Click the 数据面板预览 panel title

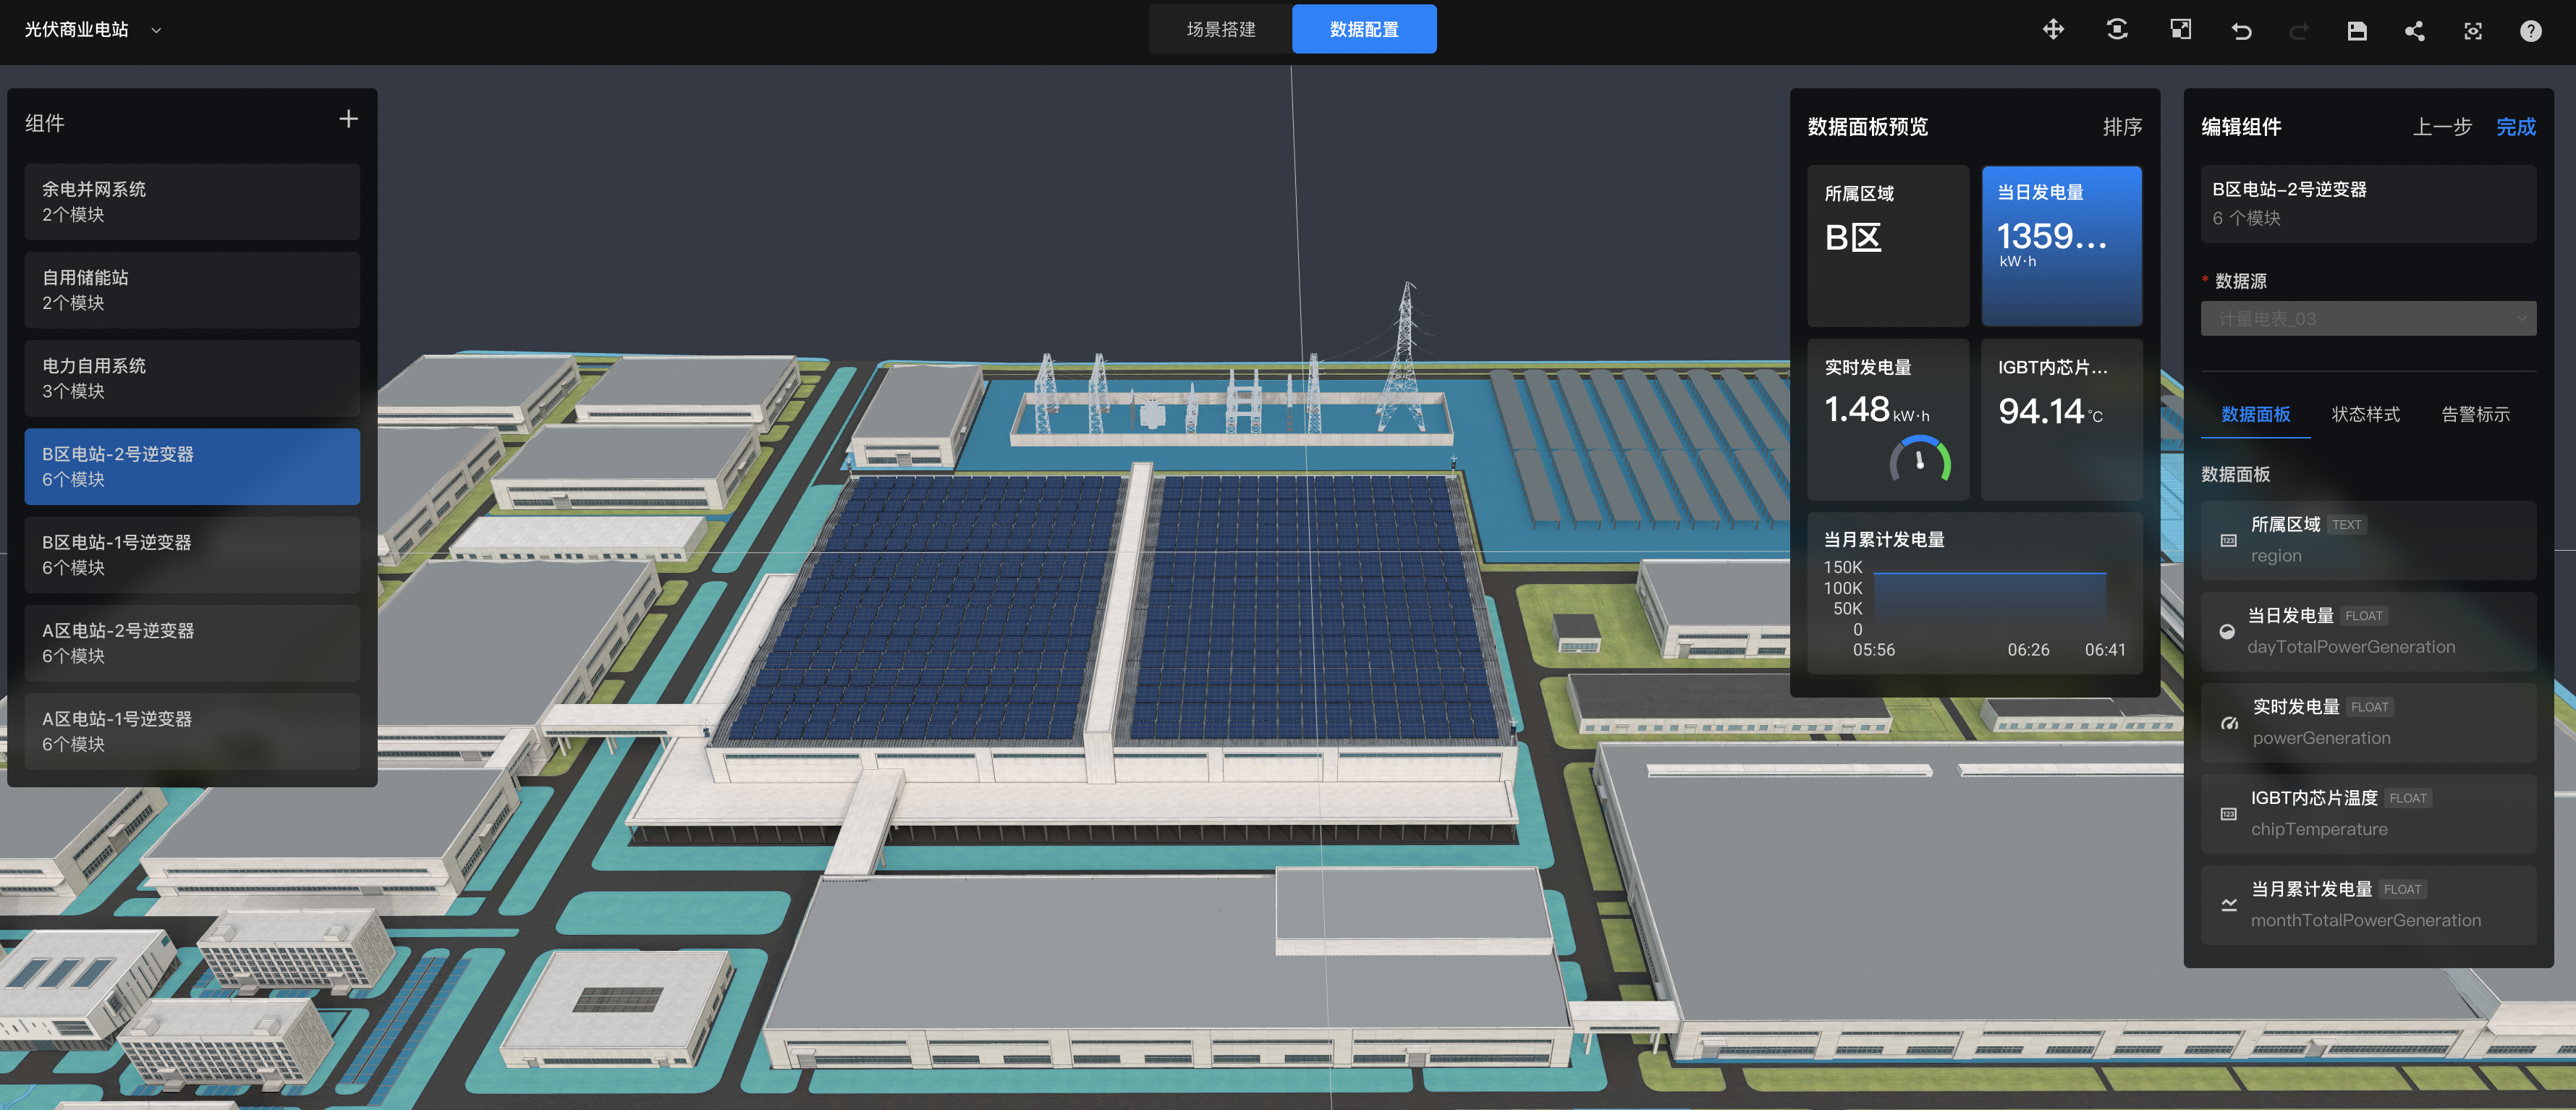[1867, 127]
